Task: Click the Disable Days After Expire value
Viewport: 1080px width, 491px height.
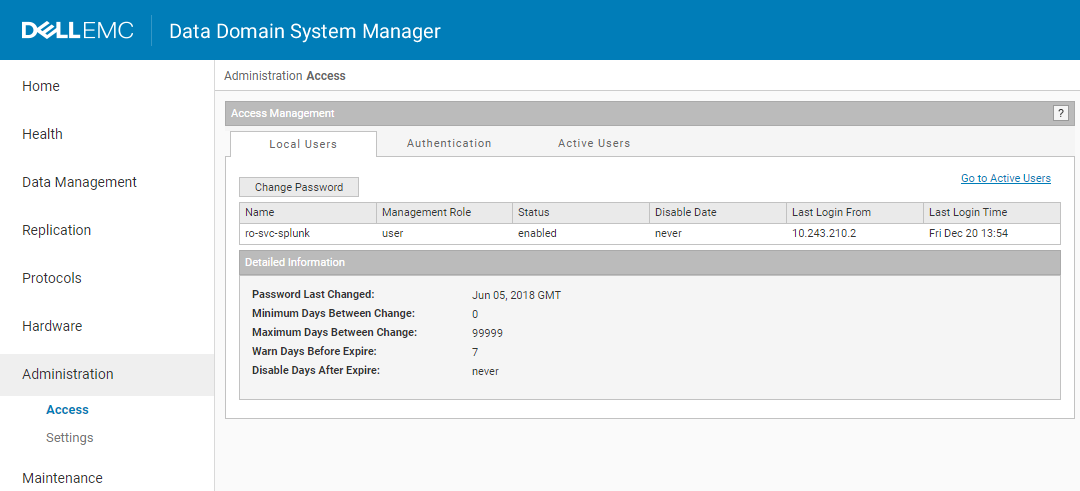Action: pyautogui.click(x=485, y=371)
